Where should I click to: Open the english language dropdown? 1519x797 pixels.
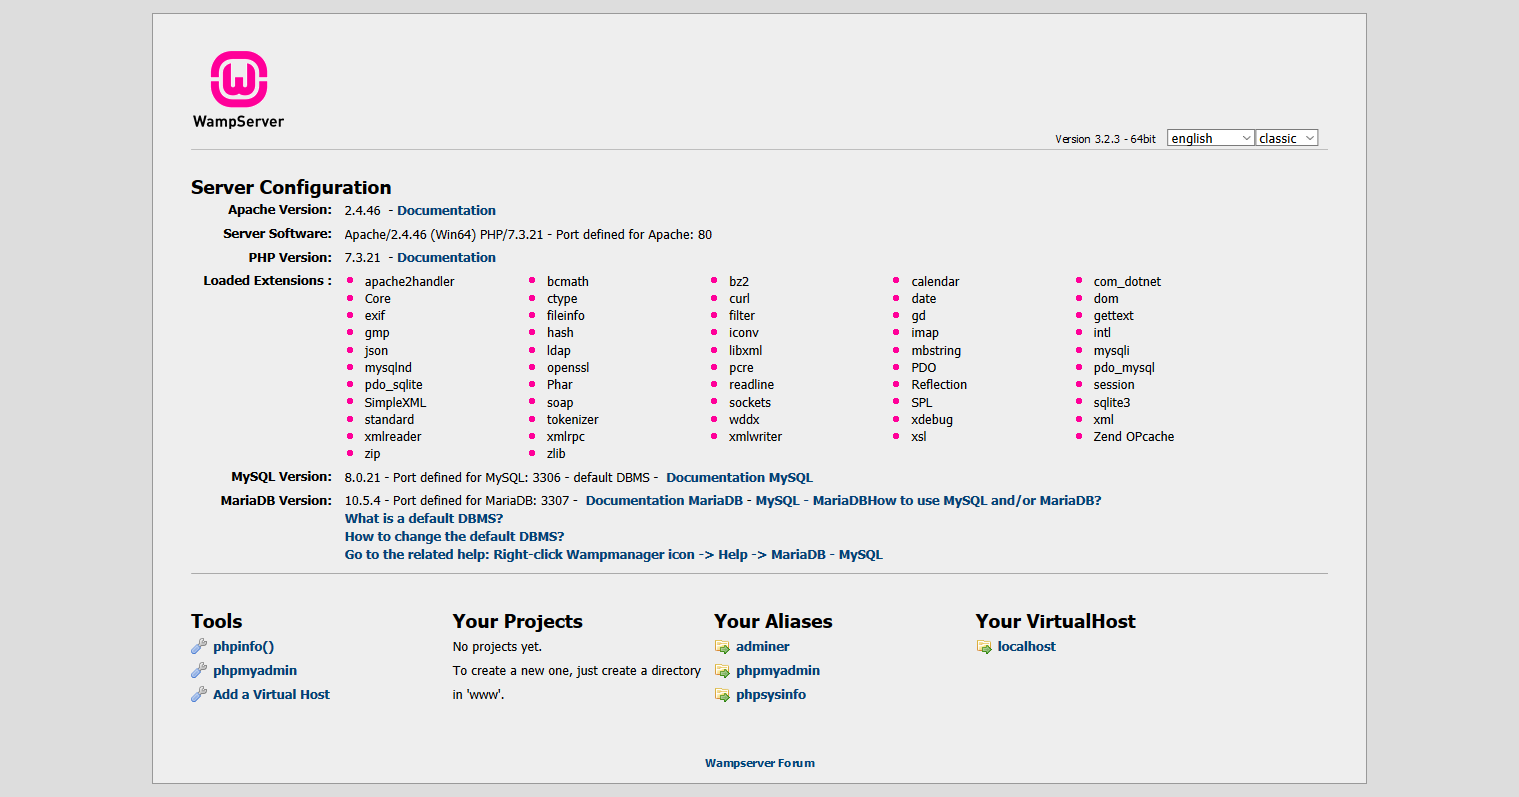pos(1211,138)
